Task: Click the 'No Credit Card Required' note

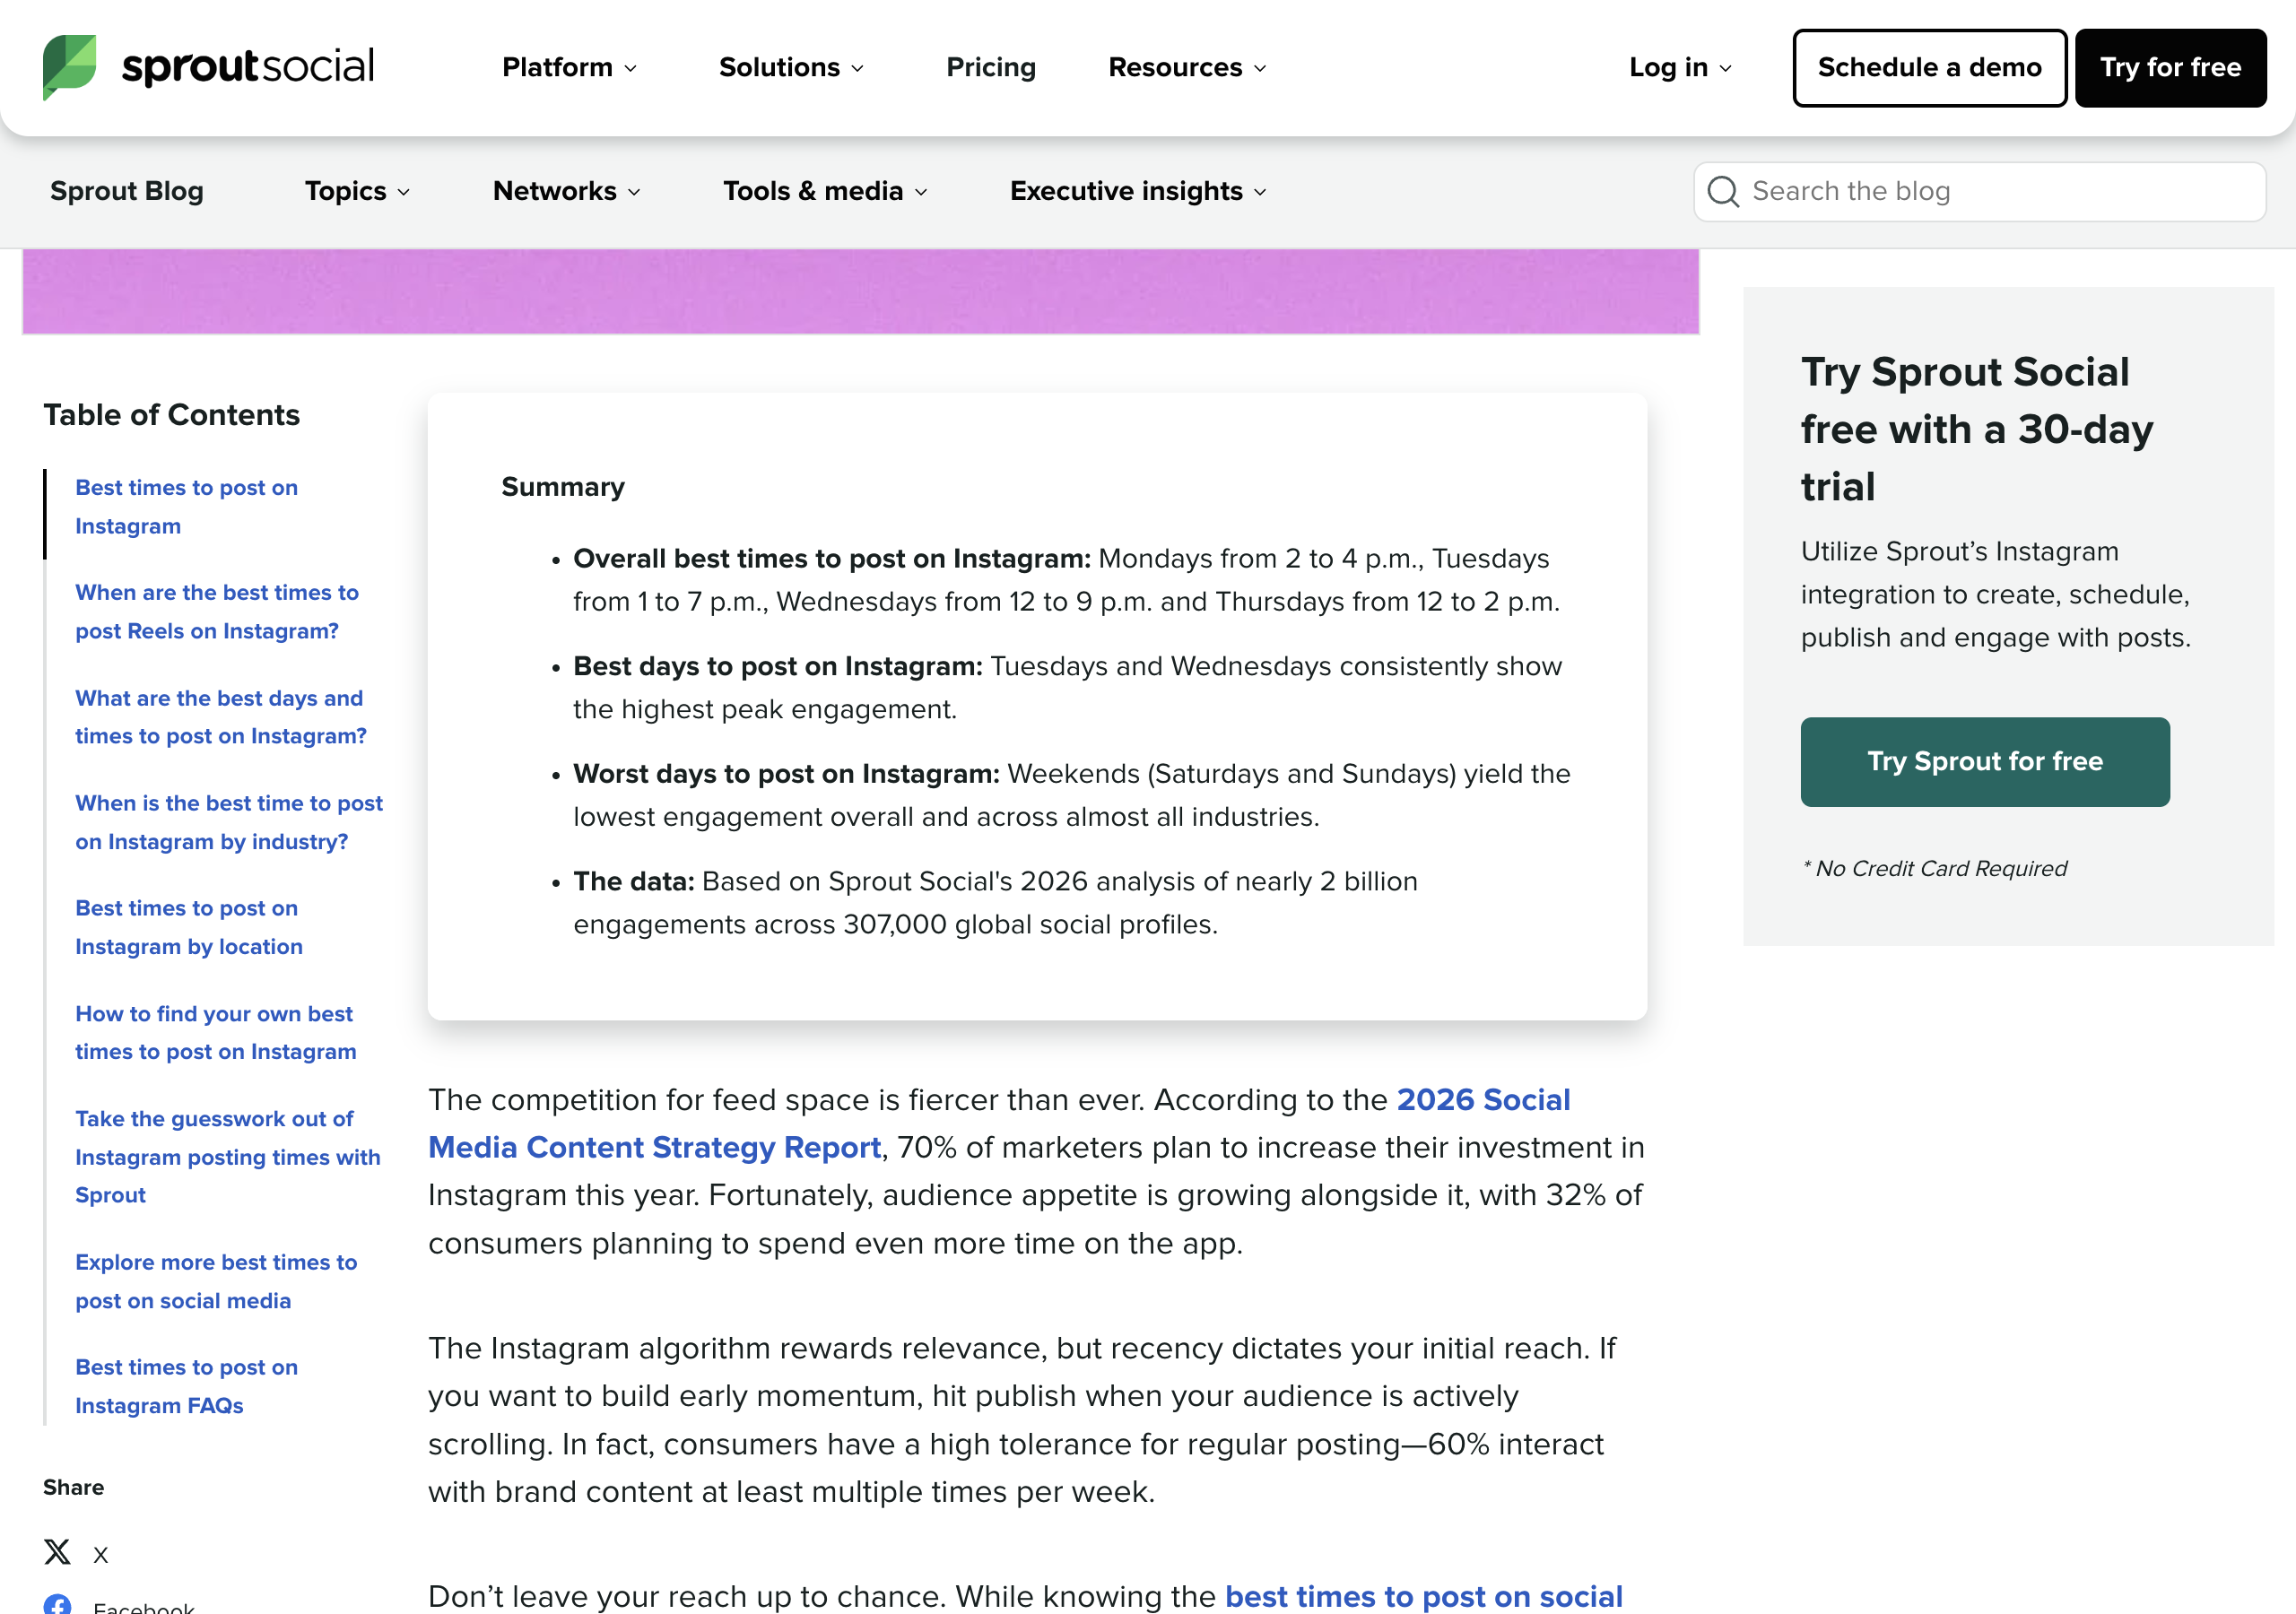Action: pyautogui.click(x=1934, y=868)
